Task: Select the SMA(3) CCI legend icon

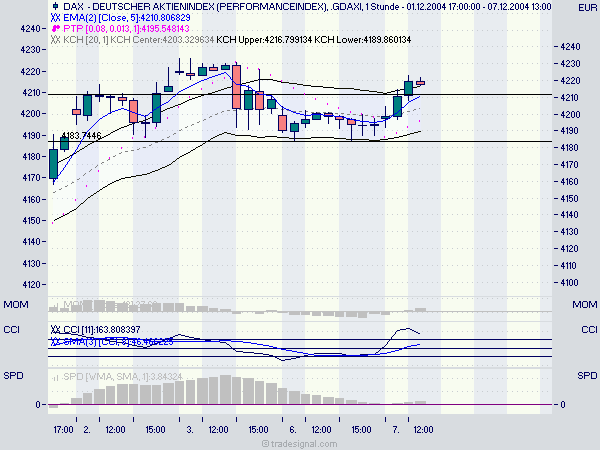Action: click(56, 341)
